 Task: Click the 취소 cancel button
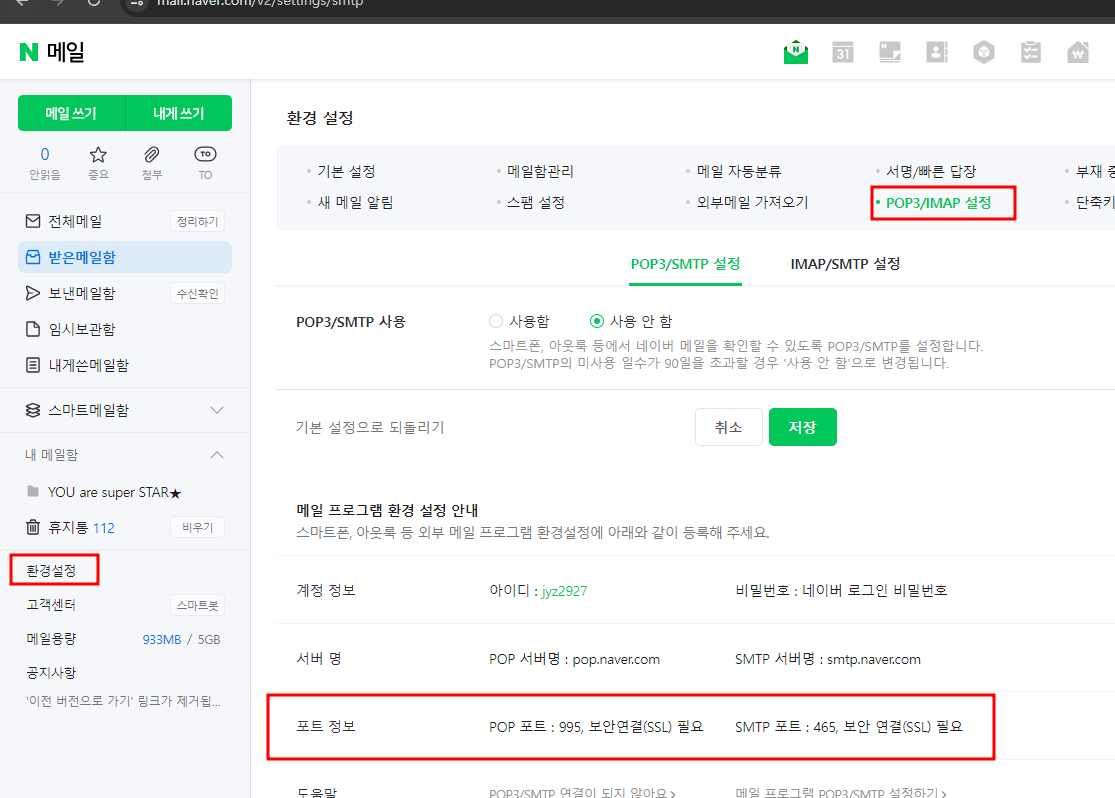(x=728, y=427)
